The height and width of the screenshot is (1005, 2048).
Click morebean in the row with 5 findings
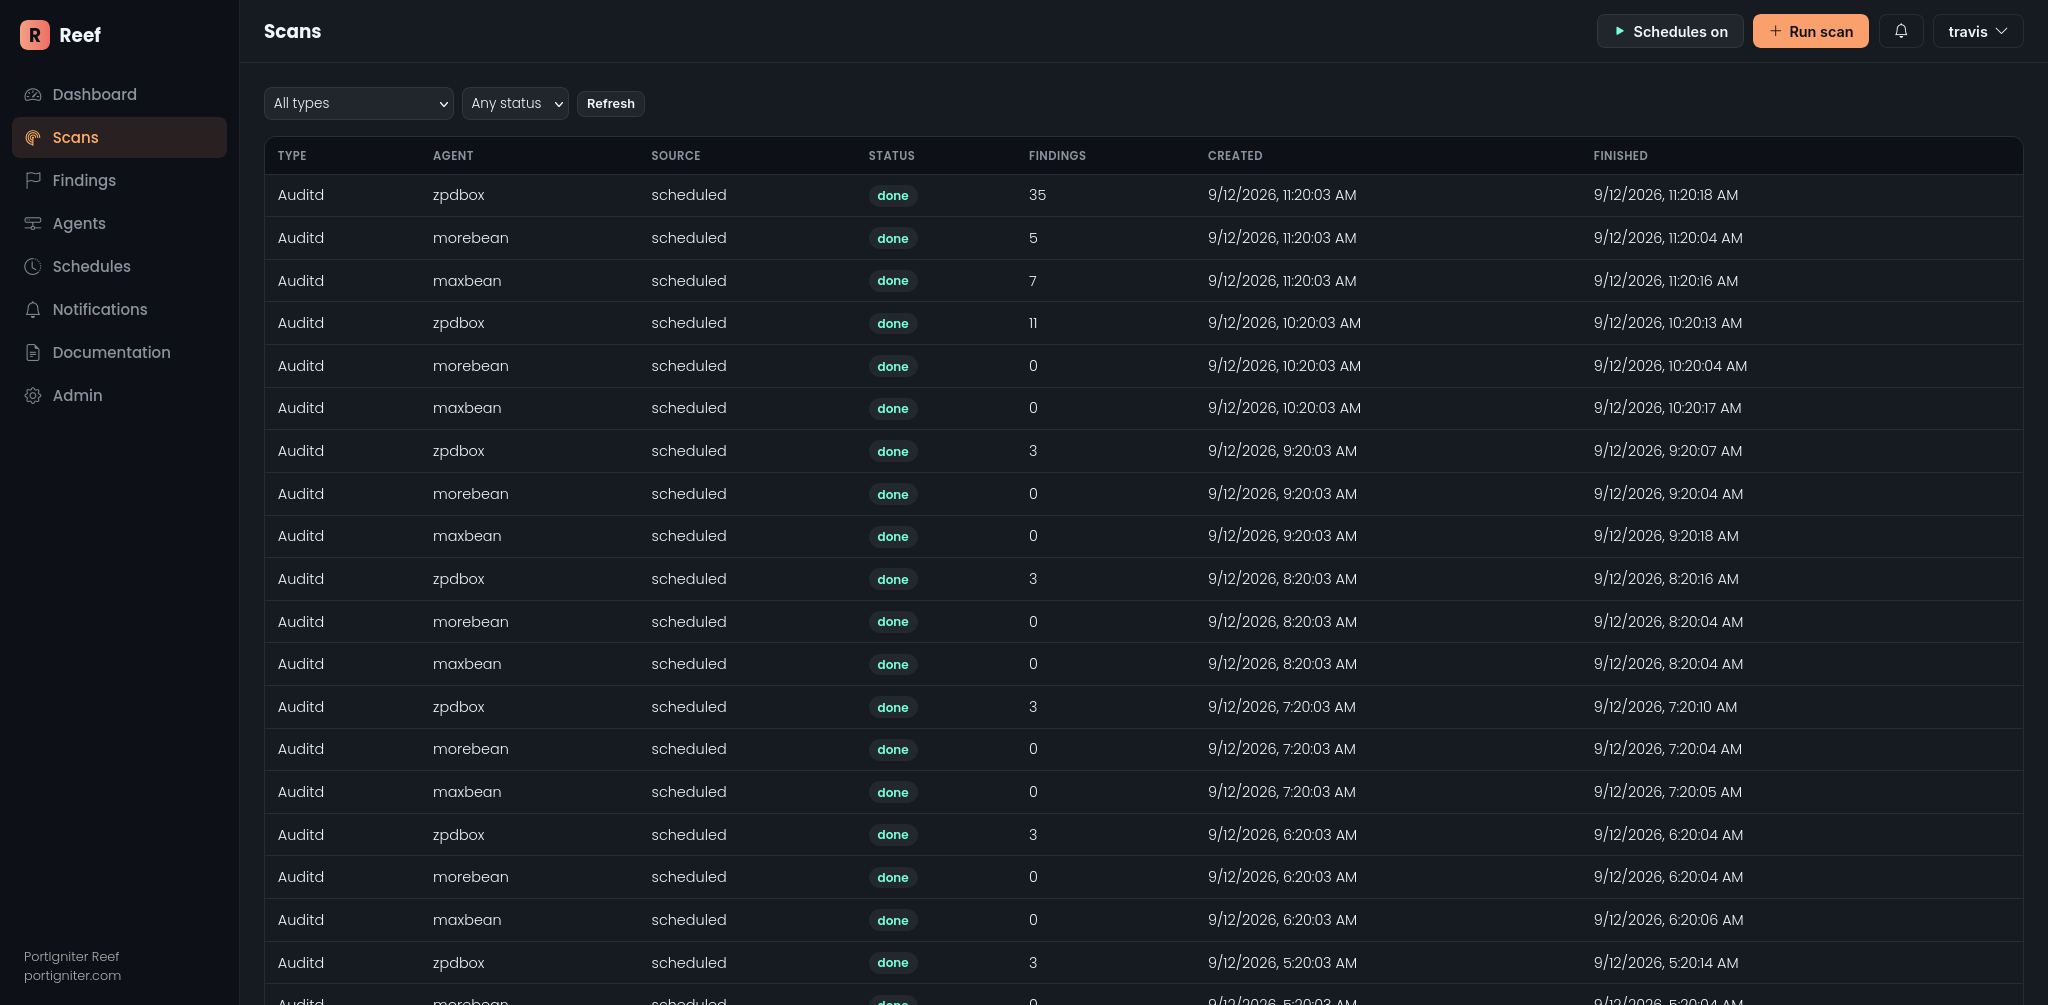(x=470, y=238)
